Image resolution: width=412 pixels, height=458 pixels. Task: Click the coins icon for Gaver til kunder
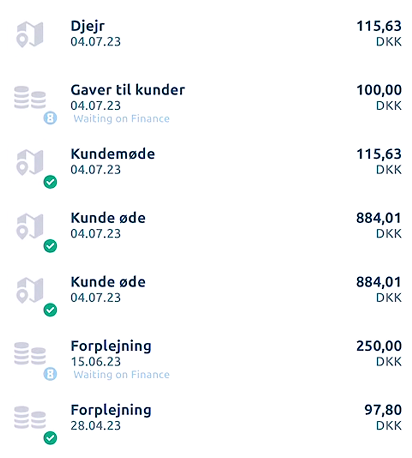(x=30, y=98)
